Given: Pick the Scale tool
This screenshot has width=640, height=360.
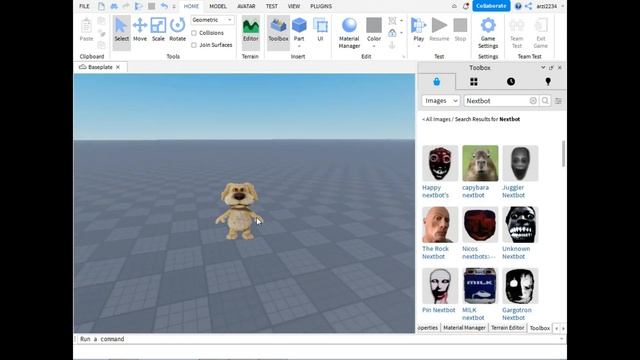Looking at the screenshot, I should click(158, 30).
